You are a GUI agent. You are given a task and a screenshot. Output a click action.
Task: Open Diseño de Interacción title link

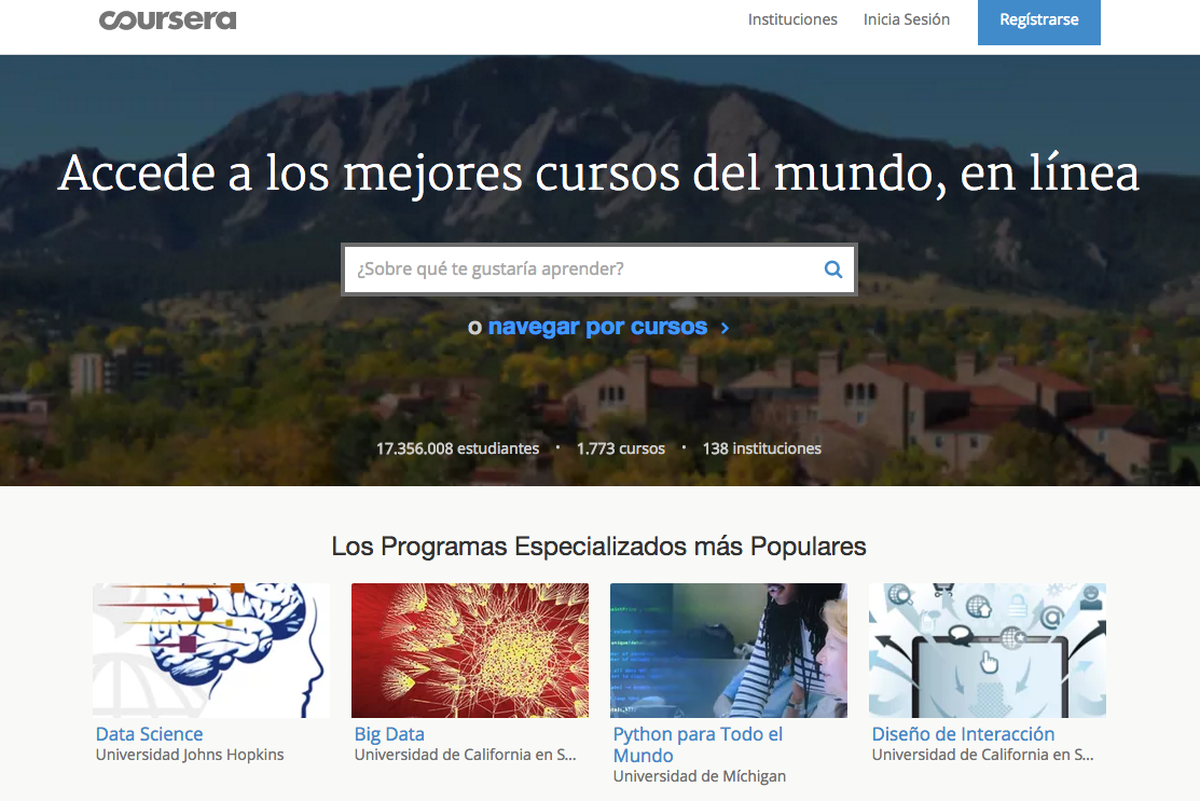963,734
